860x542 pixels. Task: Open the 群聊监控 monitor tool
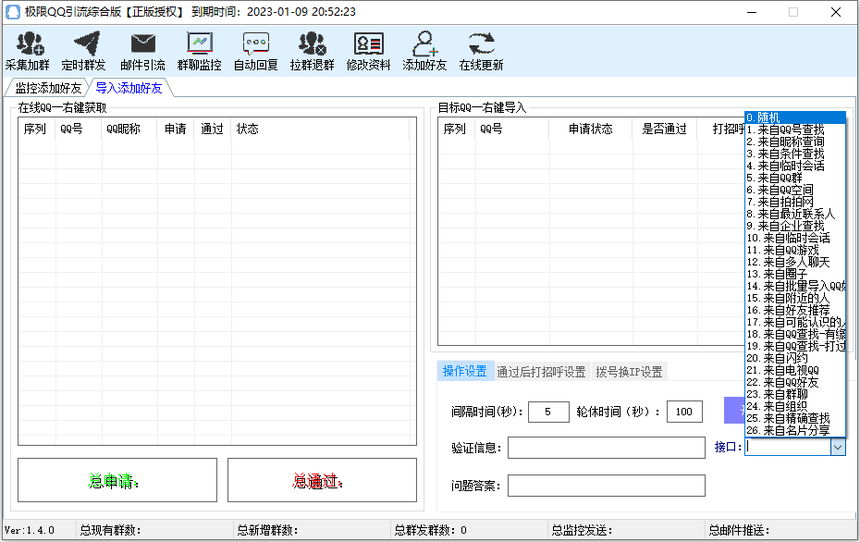pos(199,51)
